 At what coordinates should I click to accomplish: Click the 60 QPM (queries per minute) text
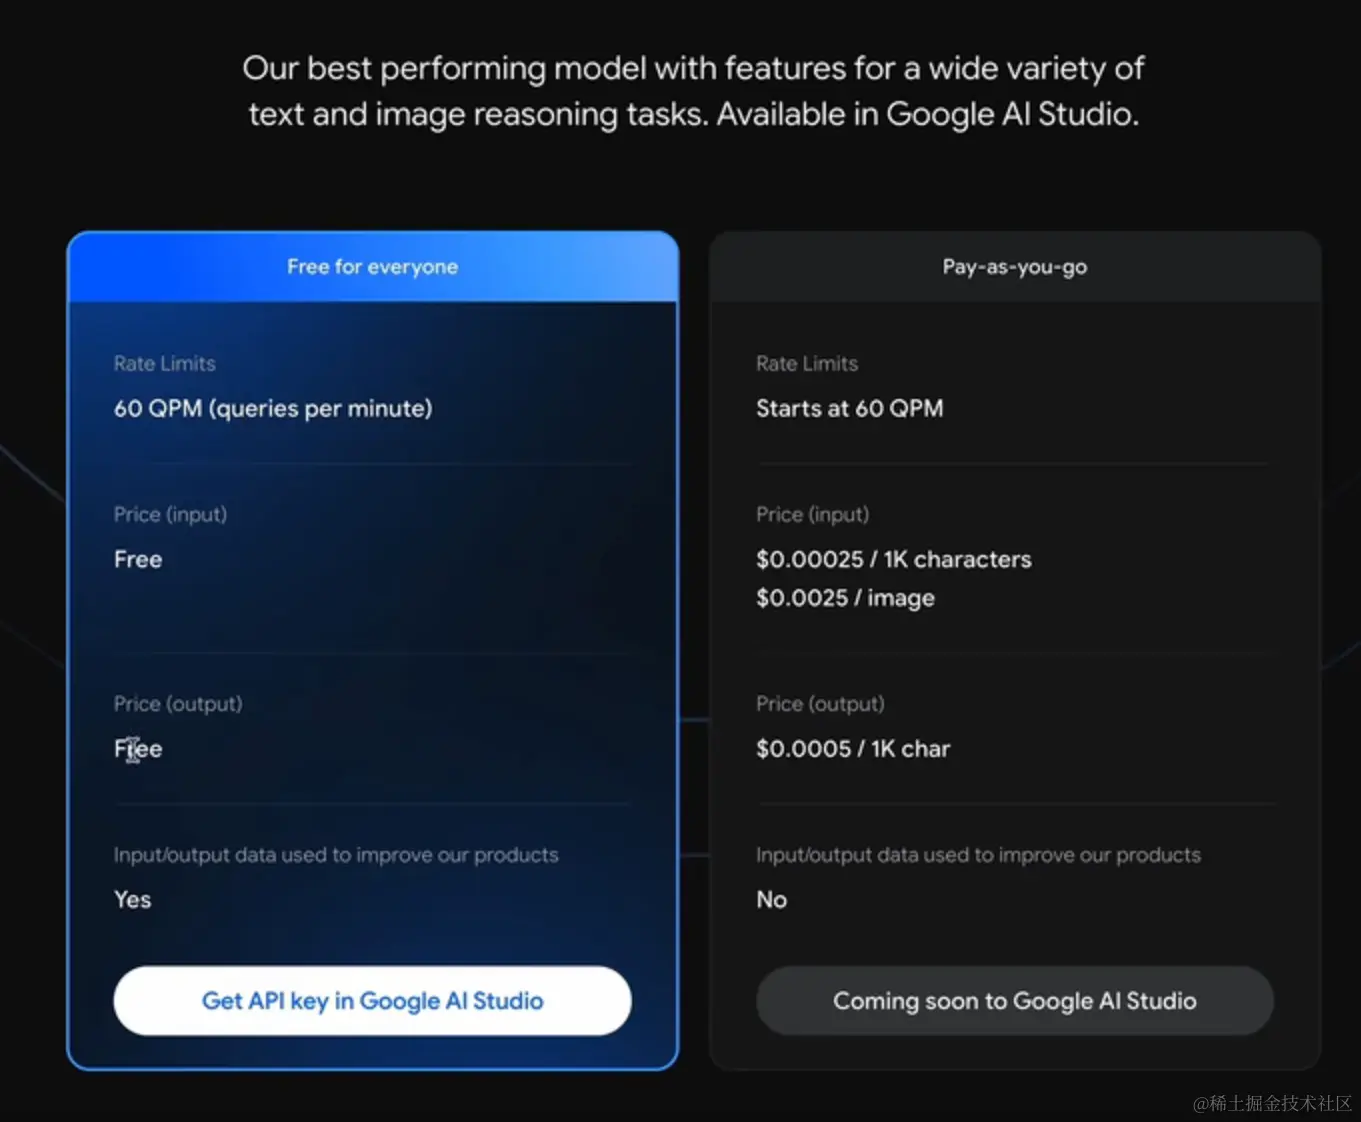(273, 408)
